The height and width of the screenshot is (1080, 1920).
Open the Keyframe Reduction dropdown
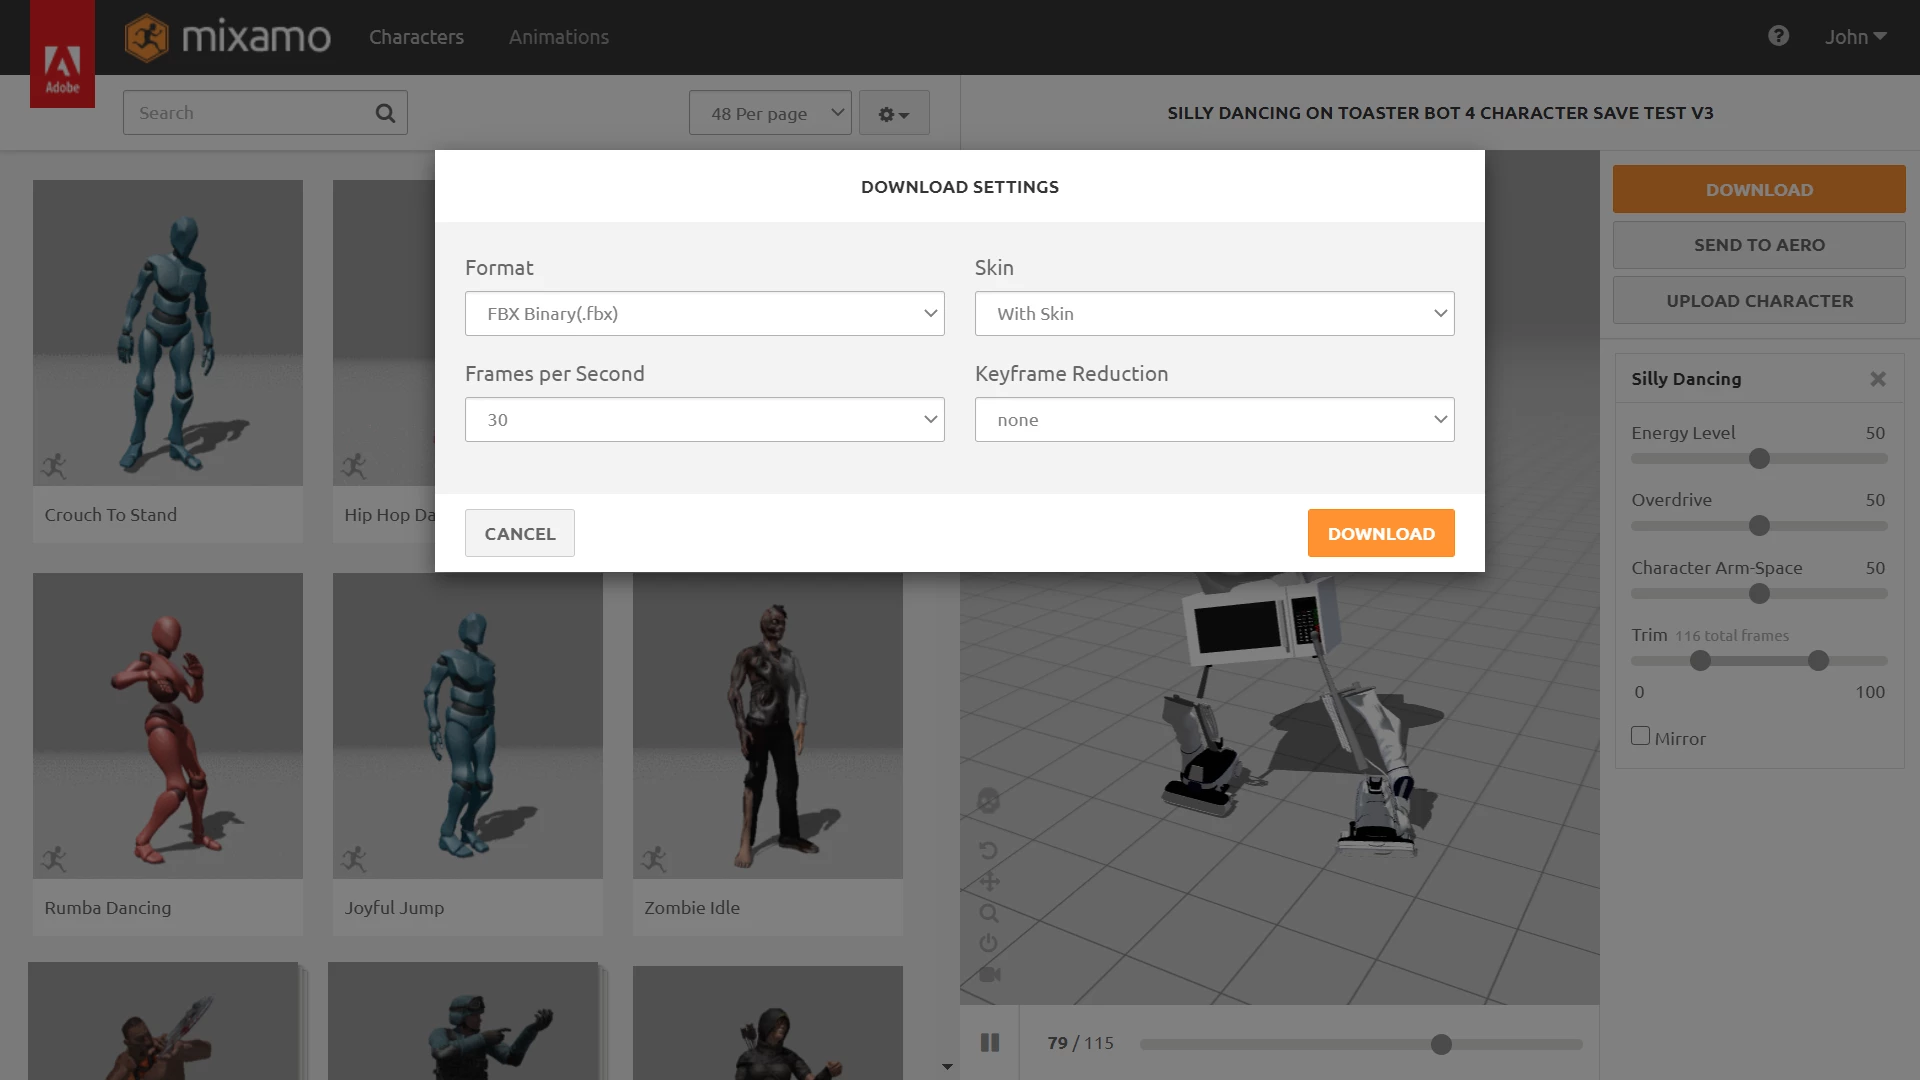pos(1214,420)
